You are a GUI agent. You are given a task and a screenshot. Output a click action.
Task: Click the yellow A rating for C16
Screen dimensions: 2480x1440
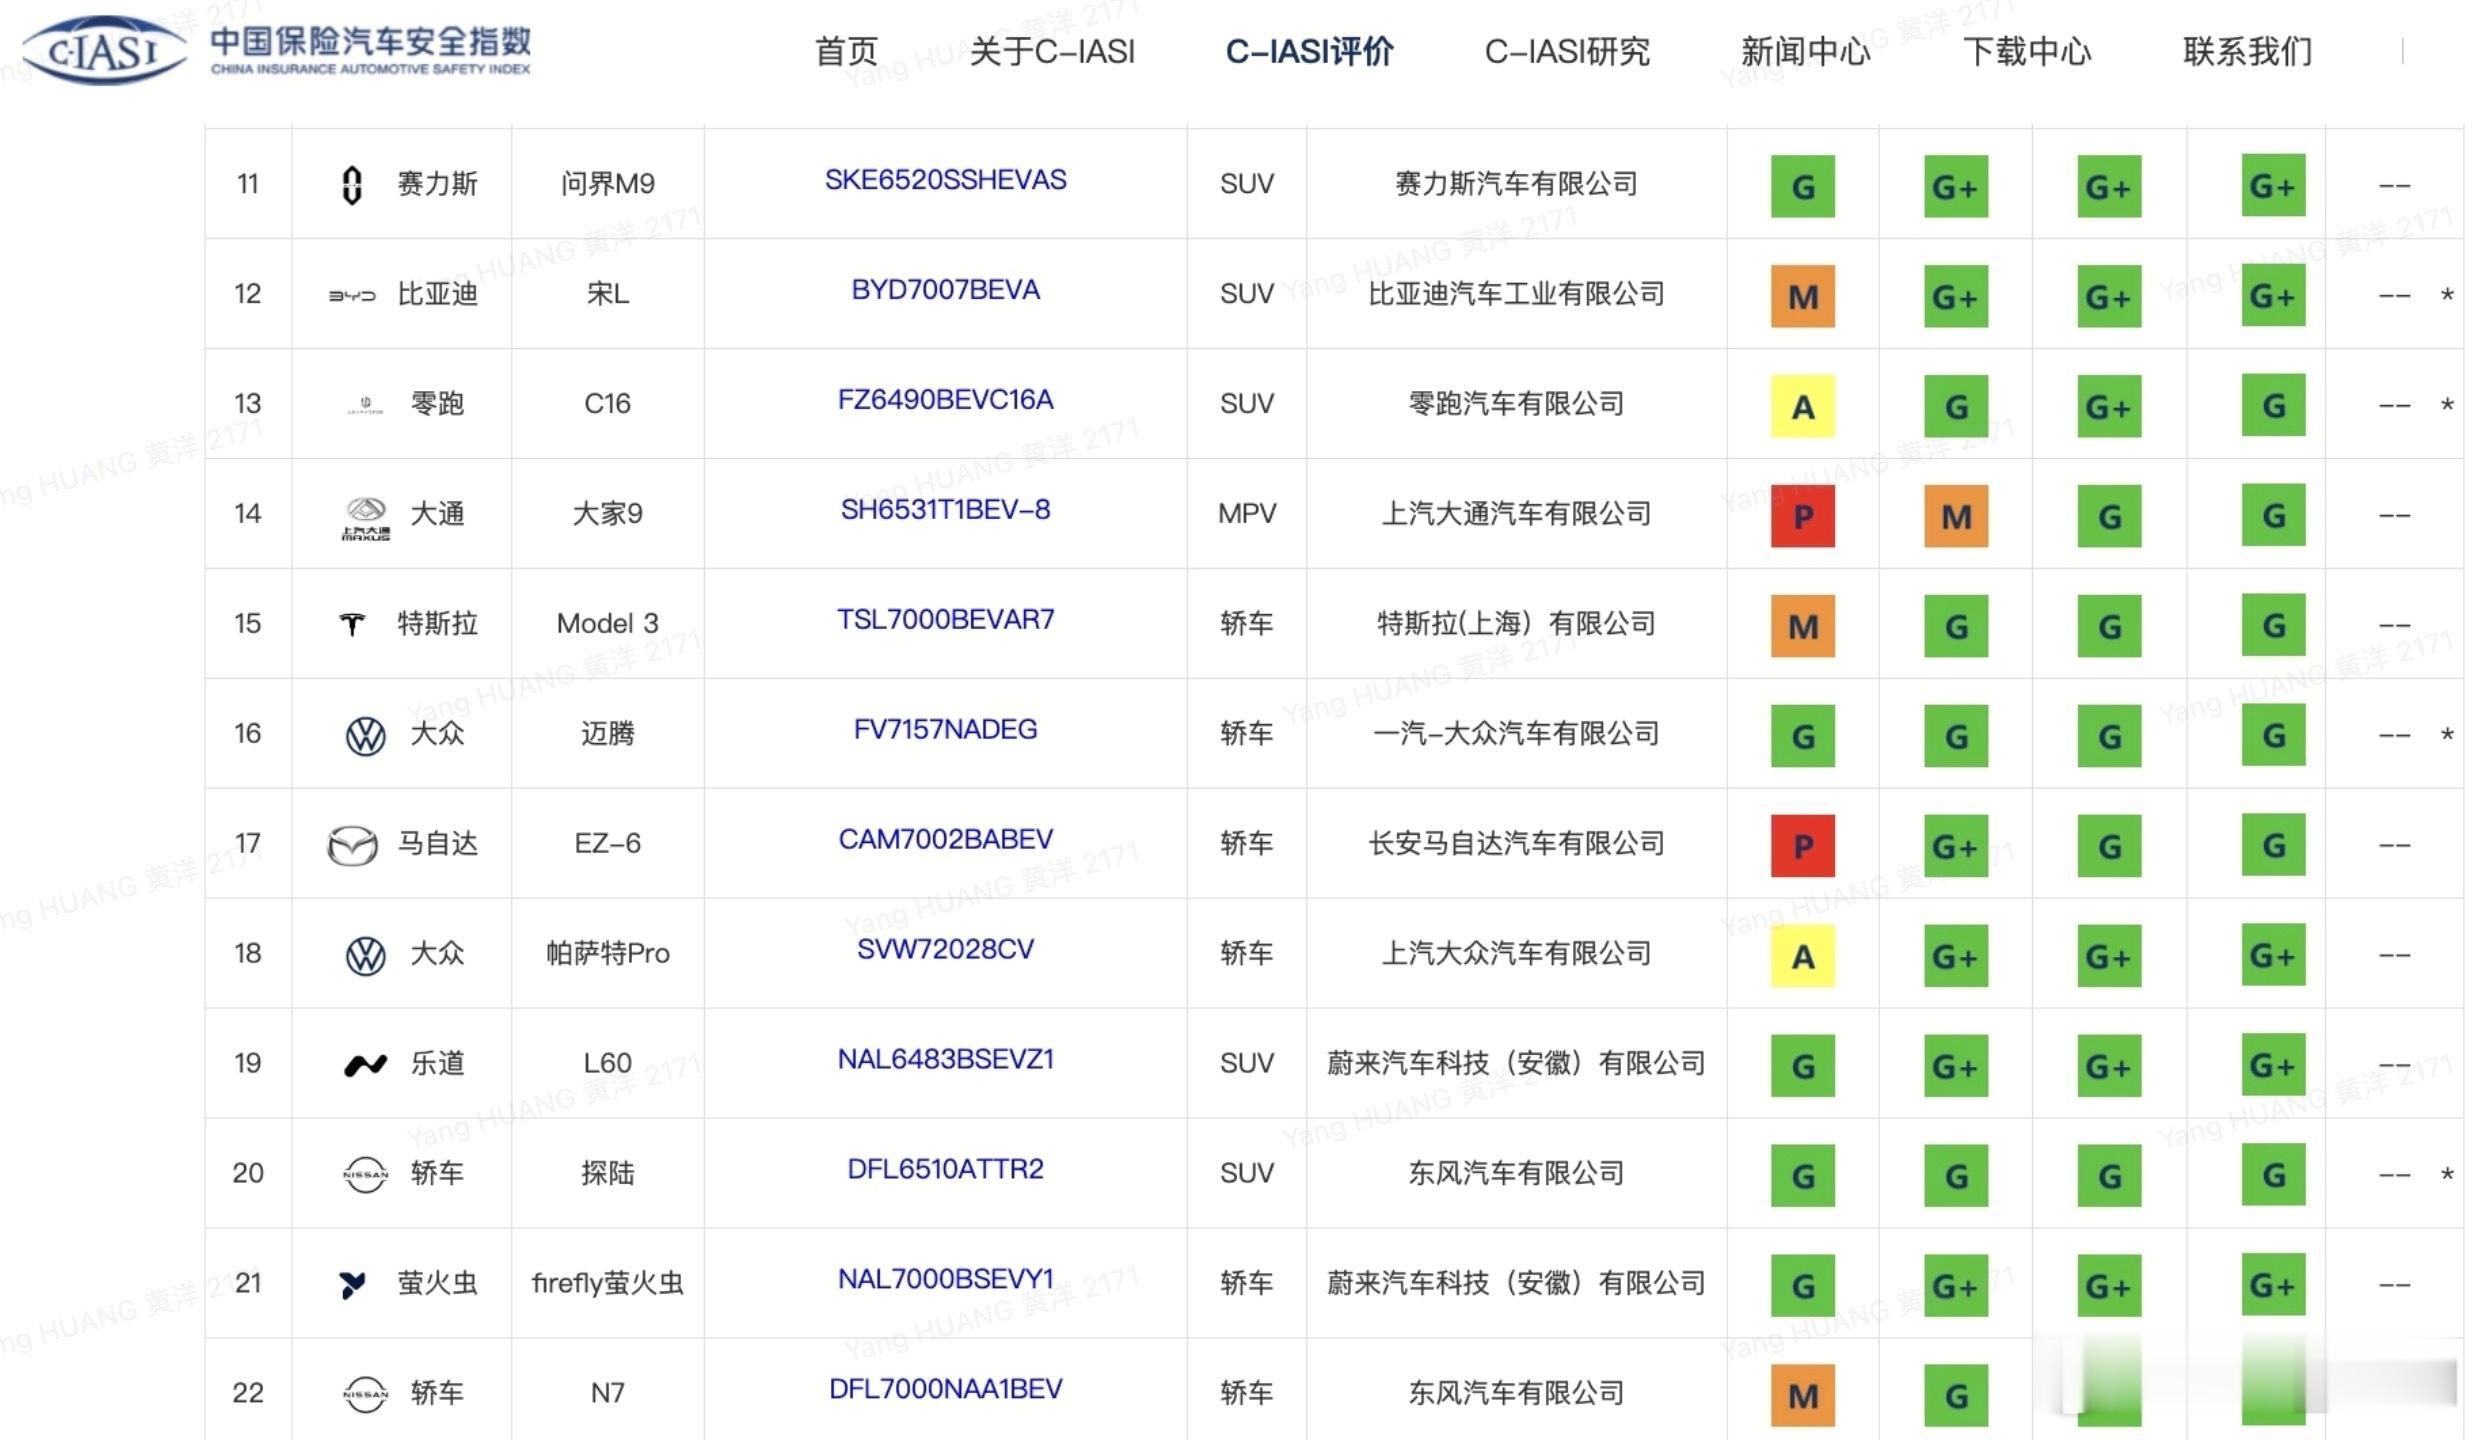tap(1802, 406)
